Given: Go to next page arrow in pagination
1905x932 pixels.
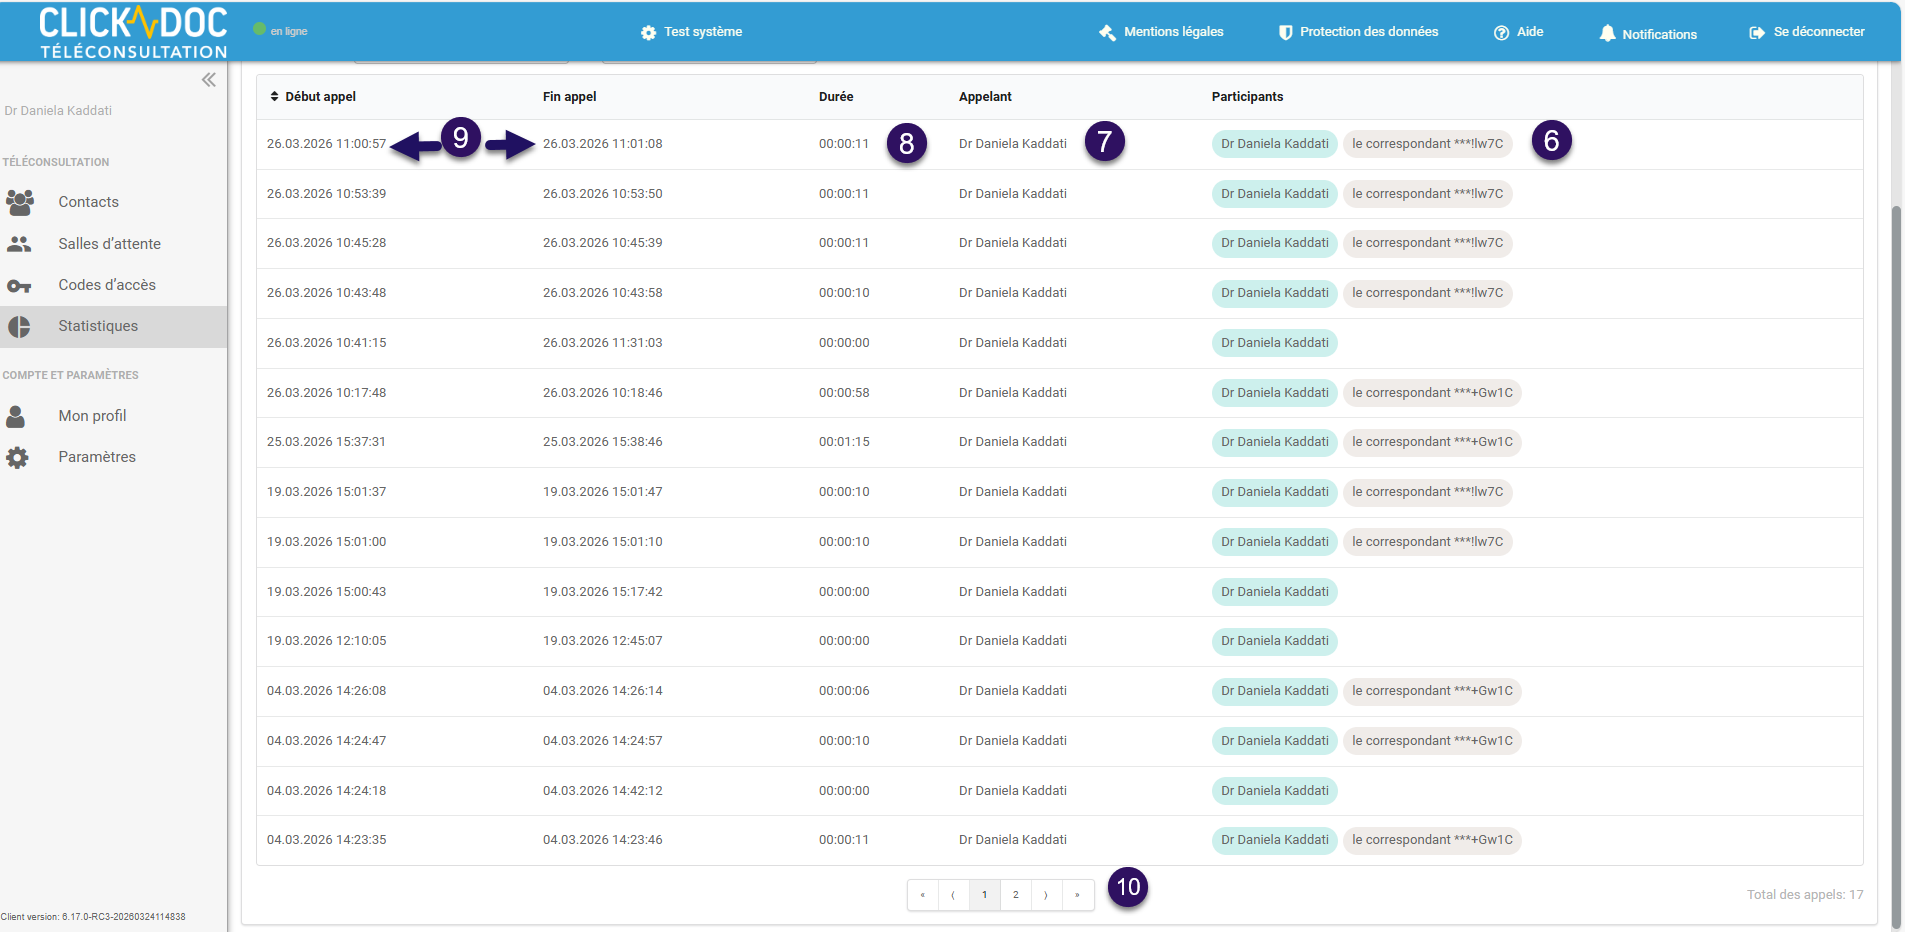Looking at the screenshot, I should [x=1046, y=895].
